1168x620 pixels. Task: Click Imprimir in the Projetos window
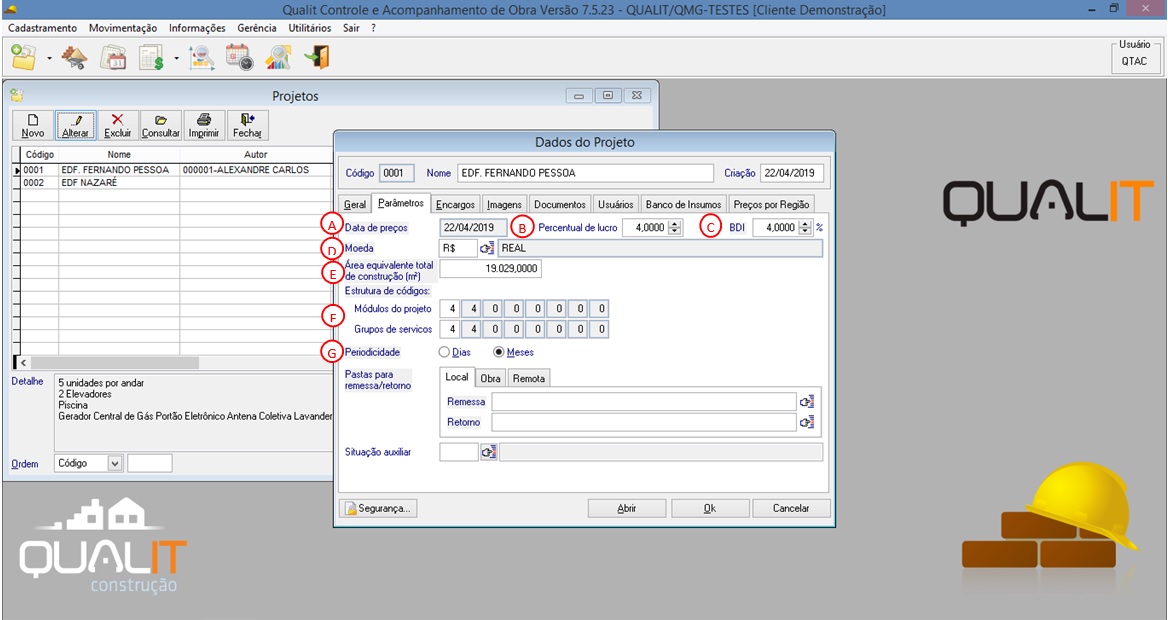(x=204, y=126)
